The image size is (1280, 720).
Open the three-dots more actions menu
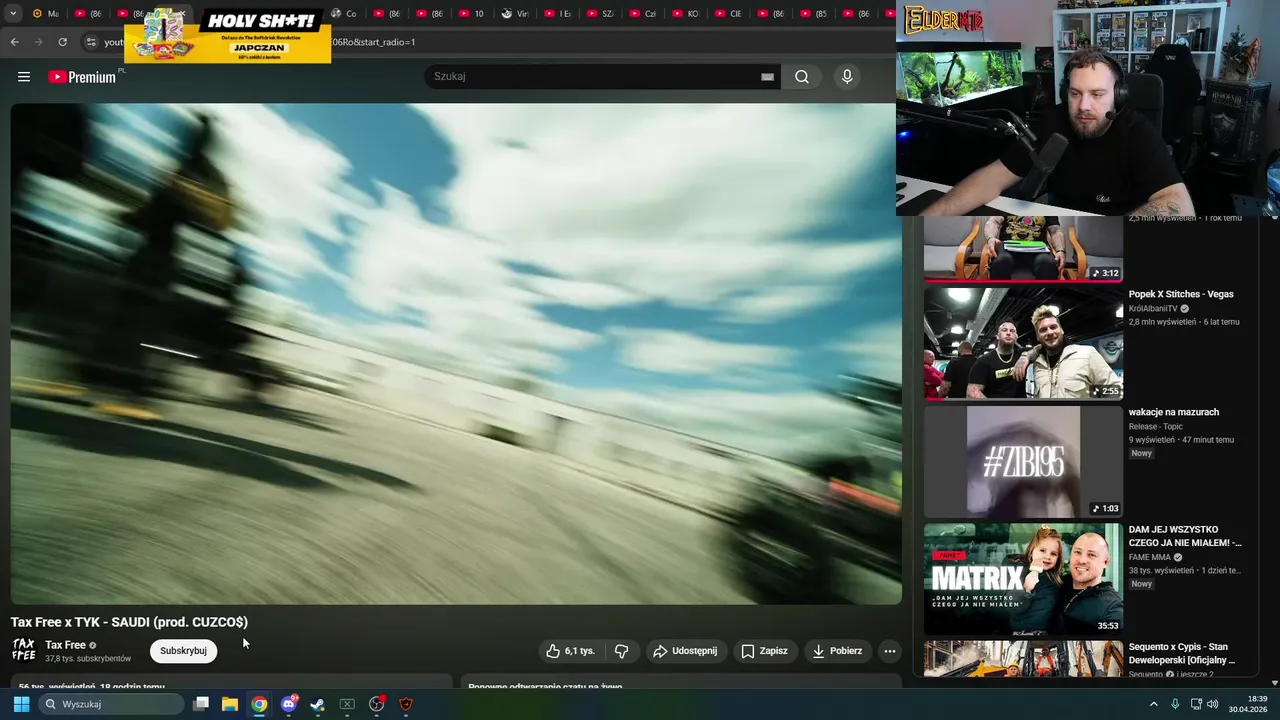tap(890, 651)
